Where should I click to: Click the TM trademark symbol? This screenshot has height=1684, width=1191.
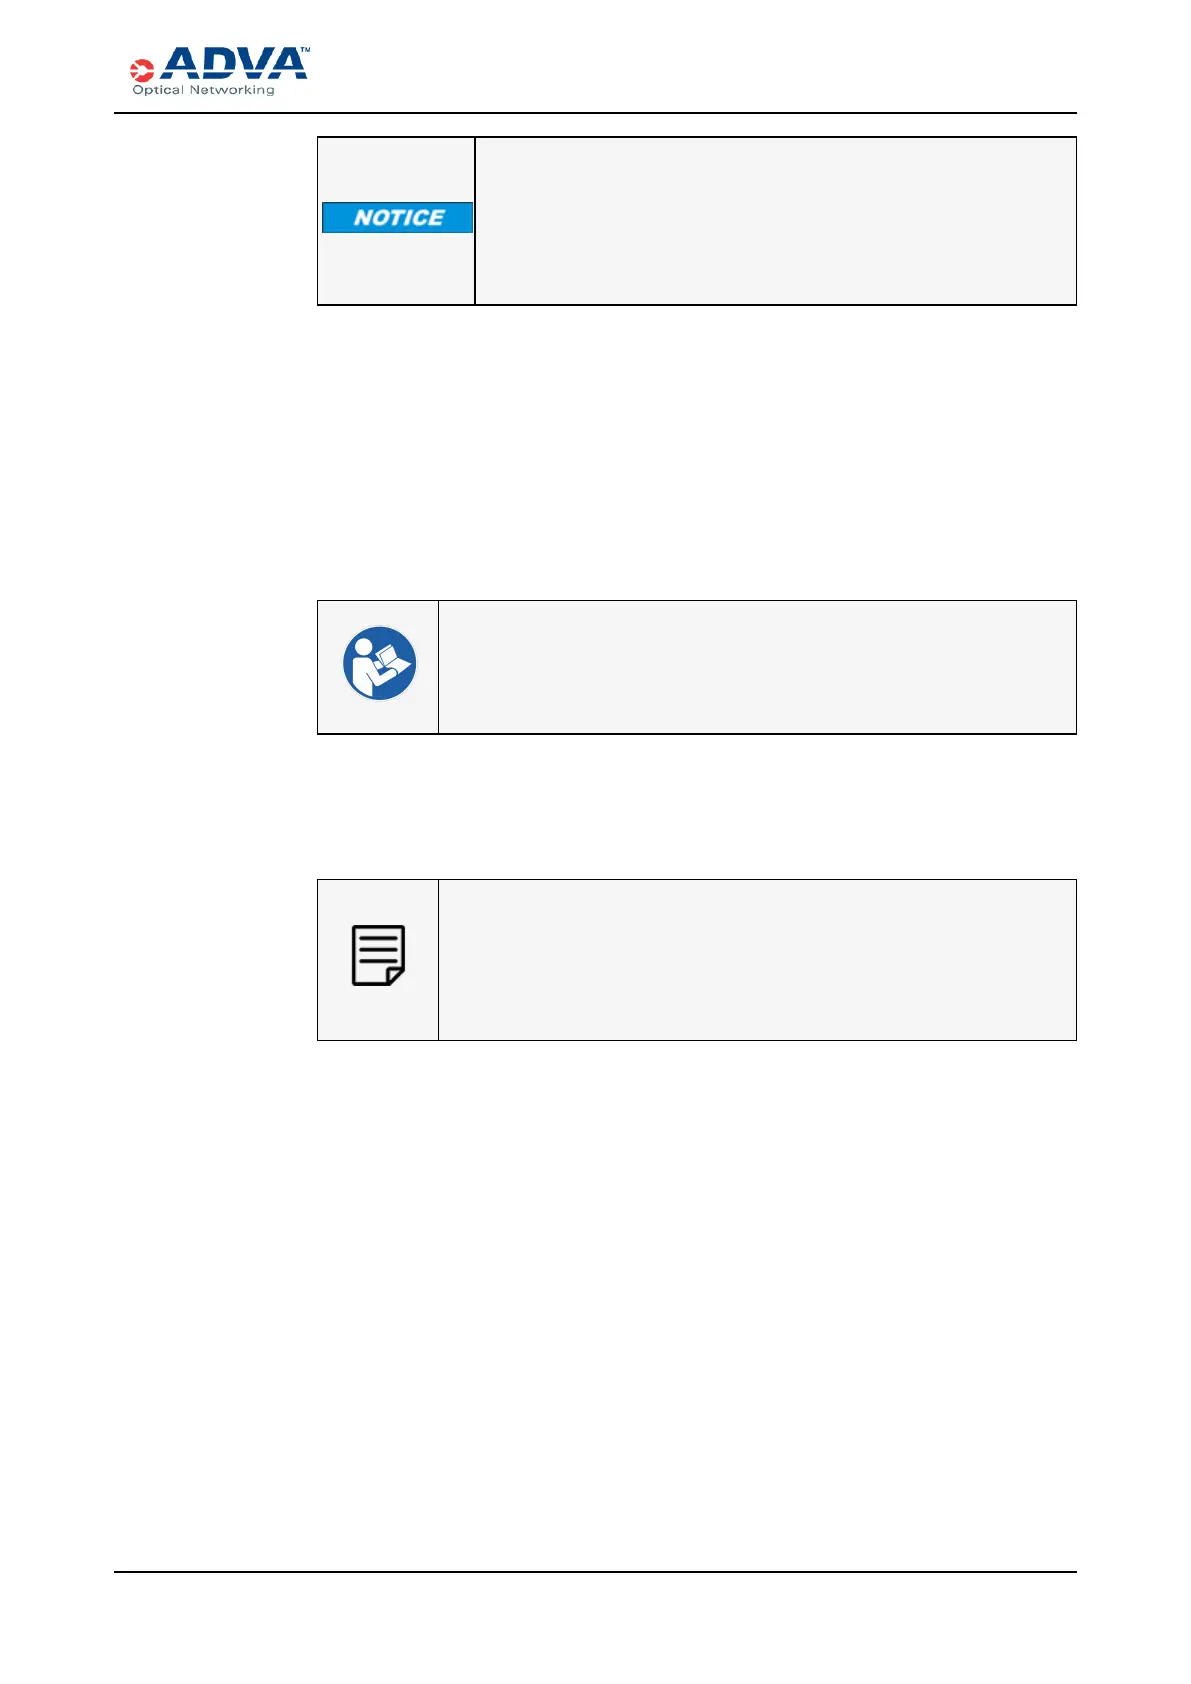tap(305, 49)
